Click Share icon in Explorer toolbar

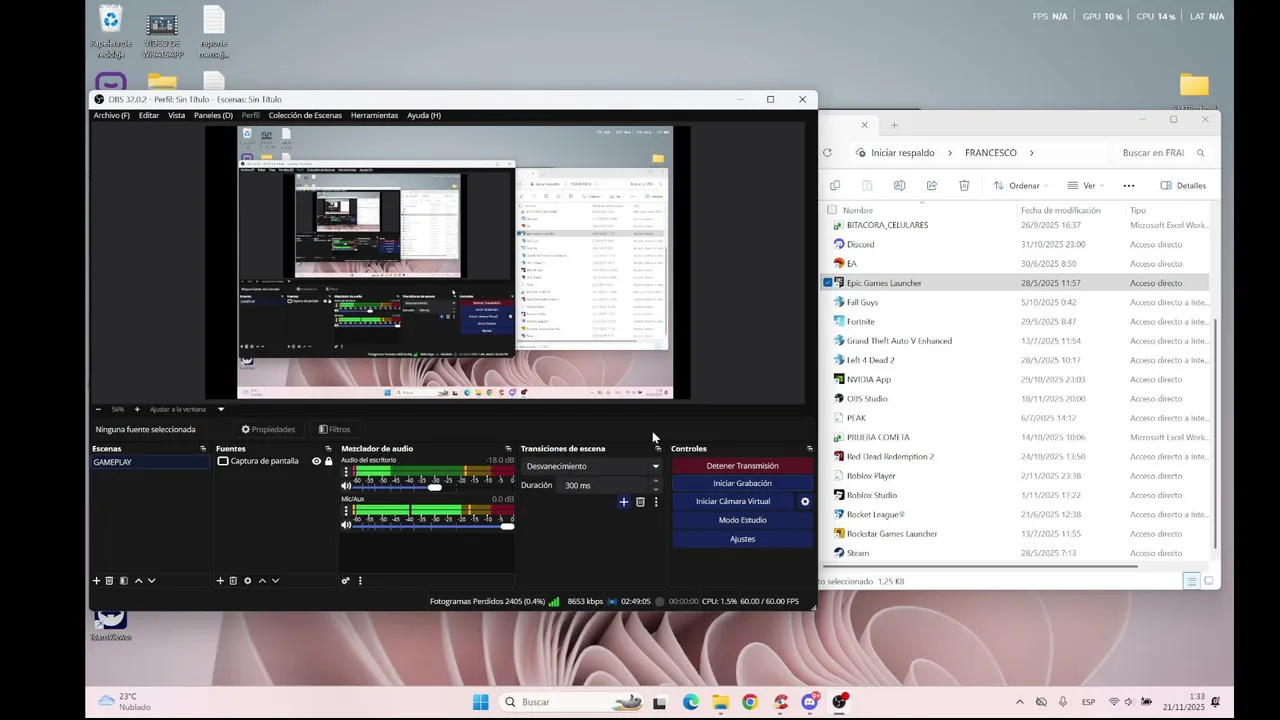pos(932,186)
